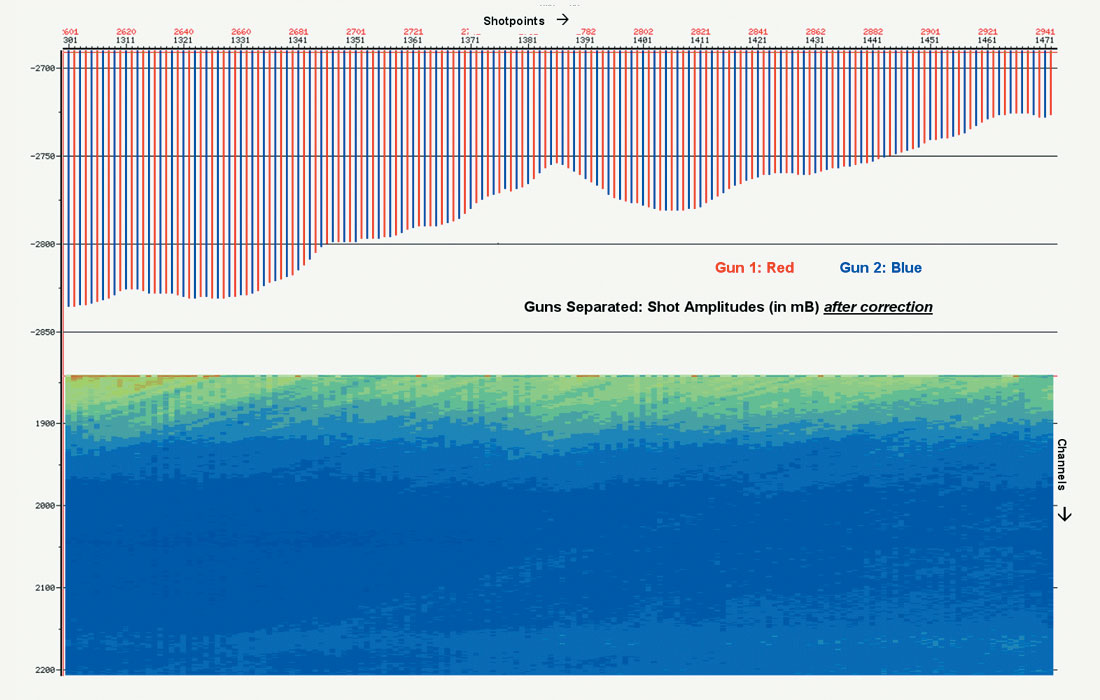Click the black shot number 1371

click(470, 40)
